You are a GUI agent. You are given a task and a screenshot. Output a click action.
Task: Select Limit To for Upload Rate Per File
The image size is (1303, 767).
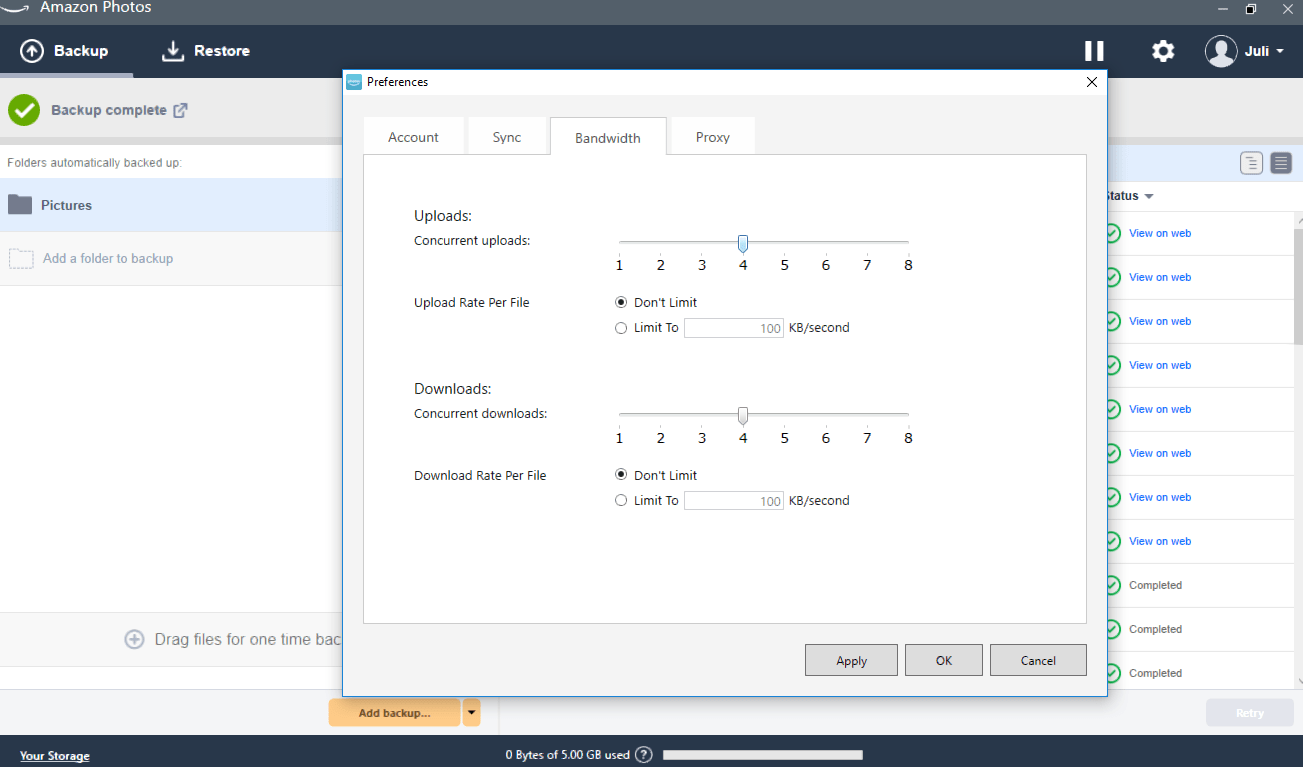[x=621, y=328]
